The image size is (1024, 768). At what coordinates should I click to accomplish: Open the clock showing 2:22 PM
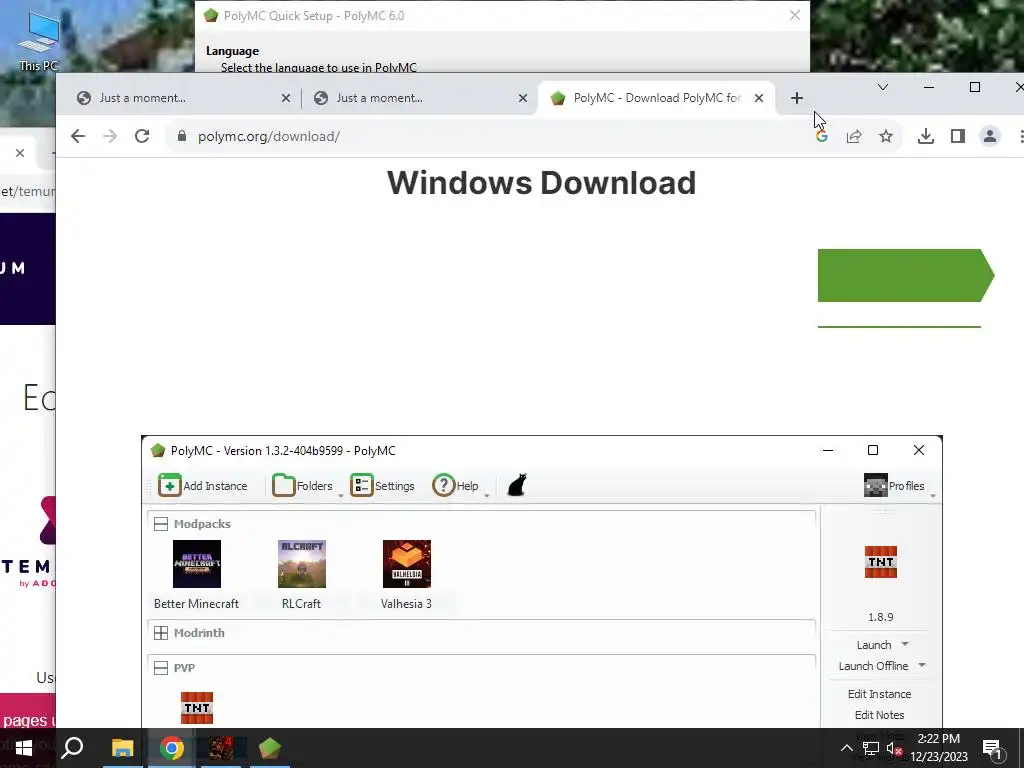[938, 748]
